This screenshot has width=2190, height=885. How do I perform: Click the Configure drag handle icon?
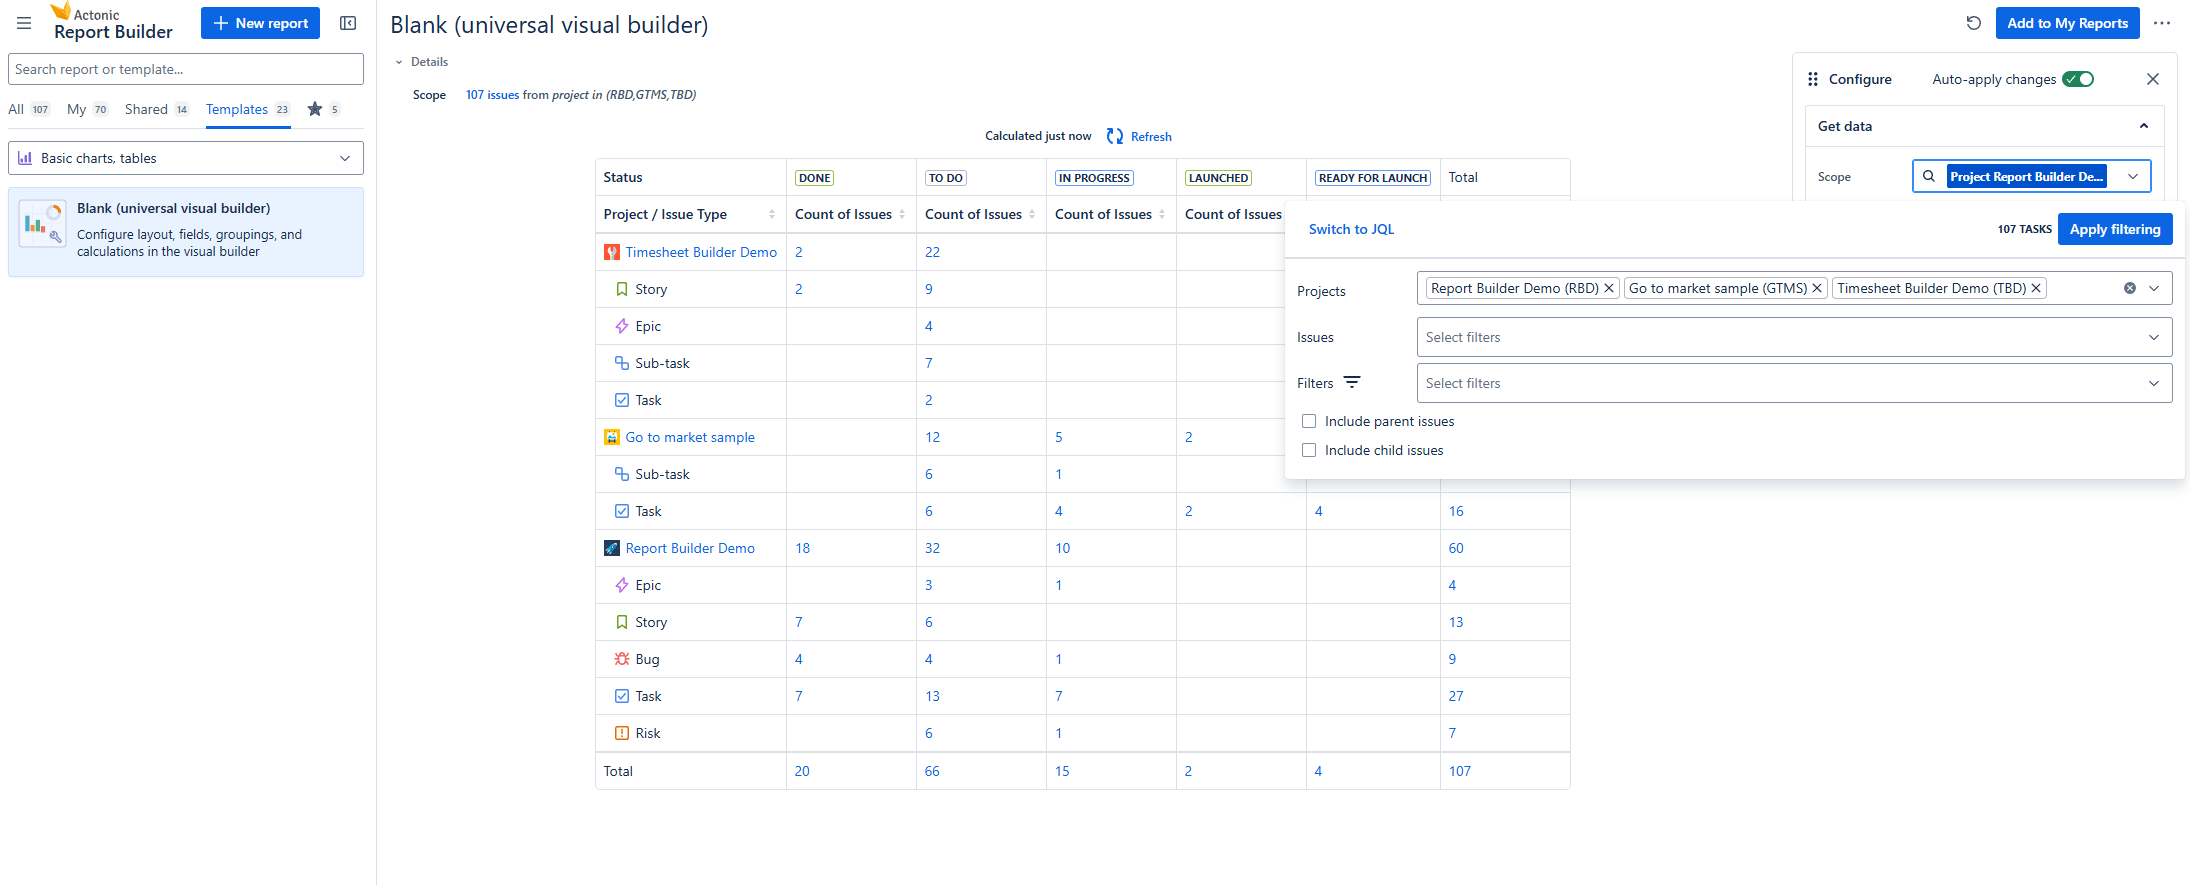(x=1813, y=79)
